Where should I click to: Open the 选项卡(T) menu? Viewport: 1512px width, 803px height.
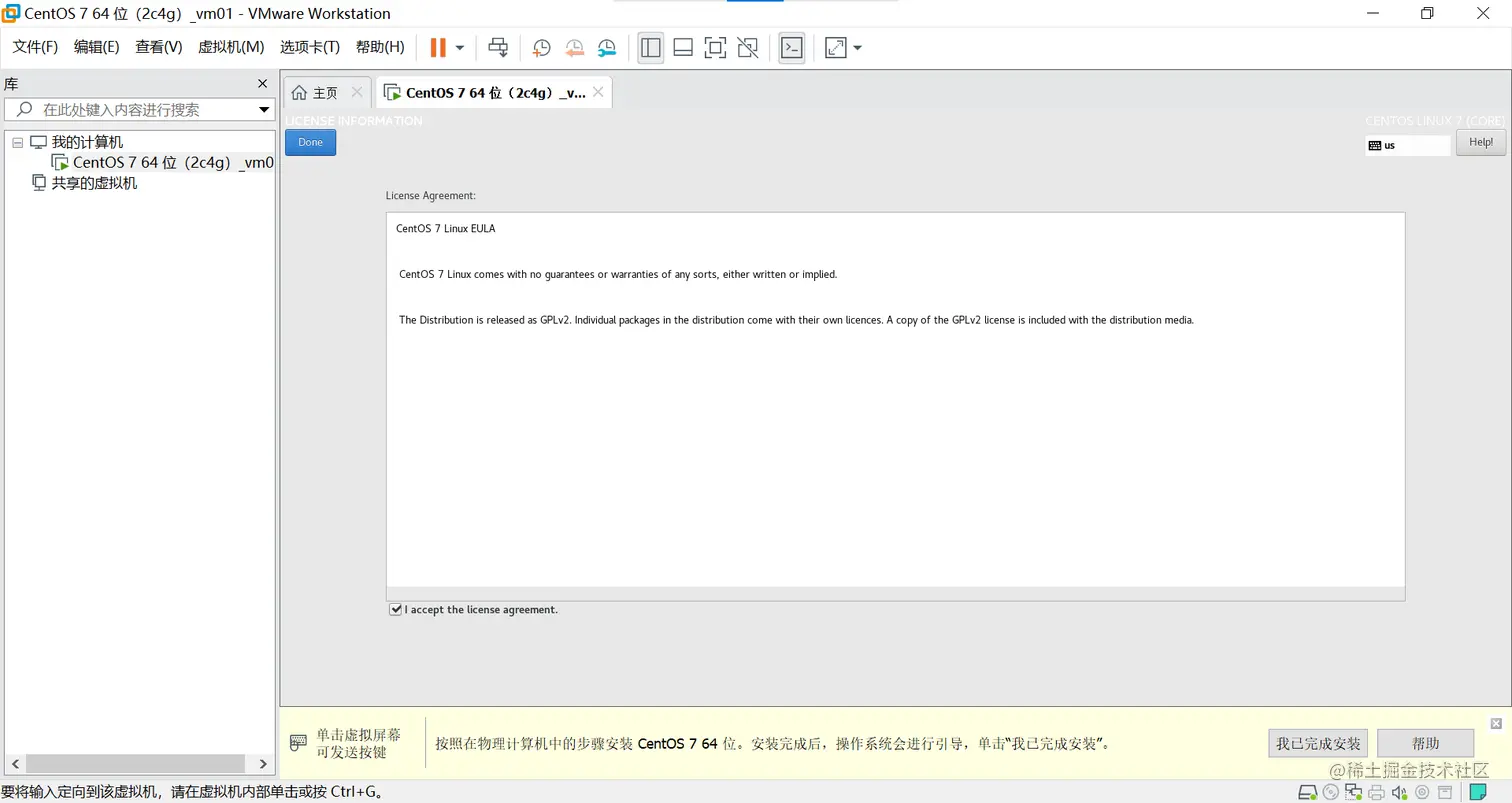310,47
